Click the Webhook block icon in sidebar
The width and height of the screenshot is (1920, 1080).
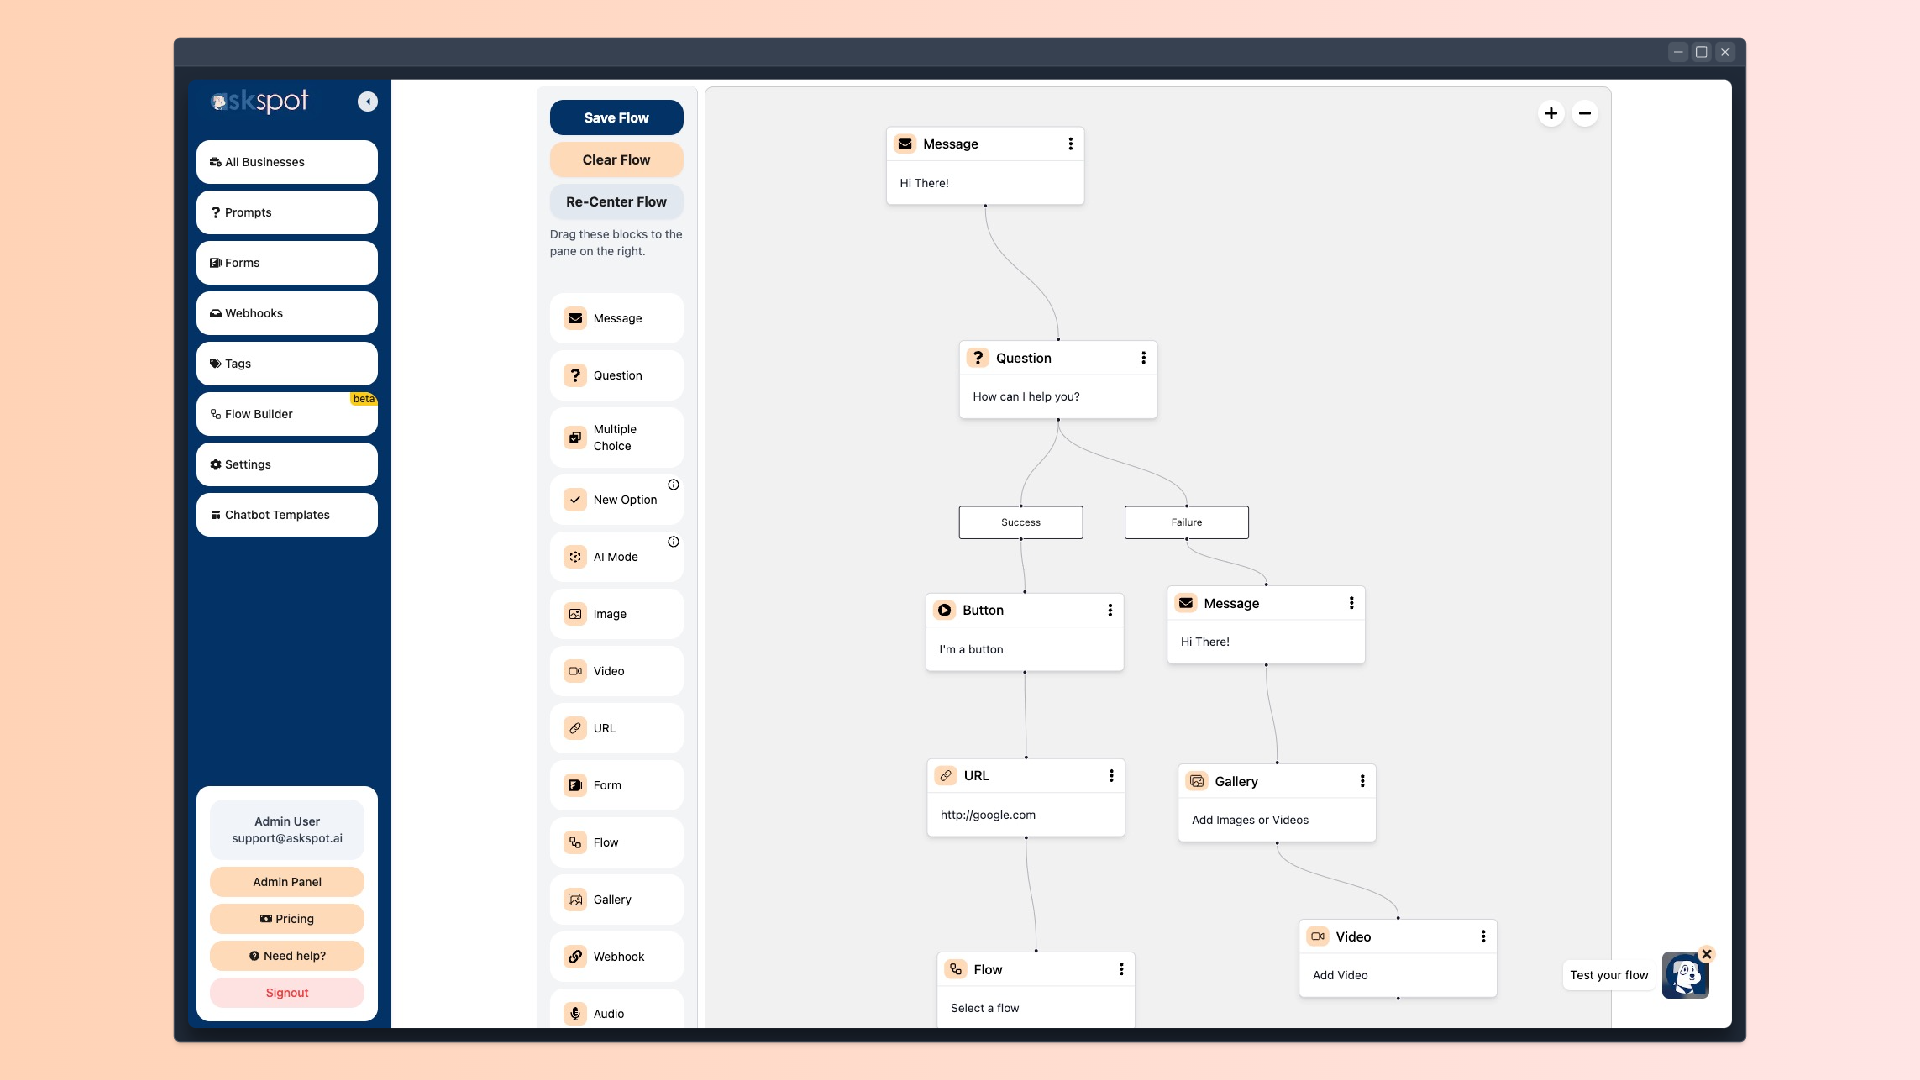coord(574,956)
